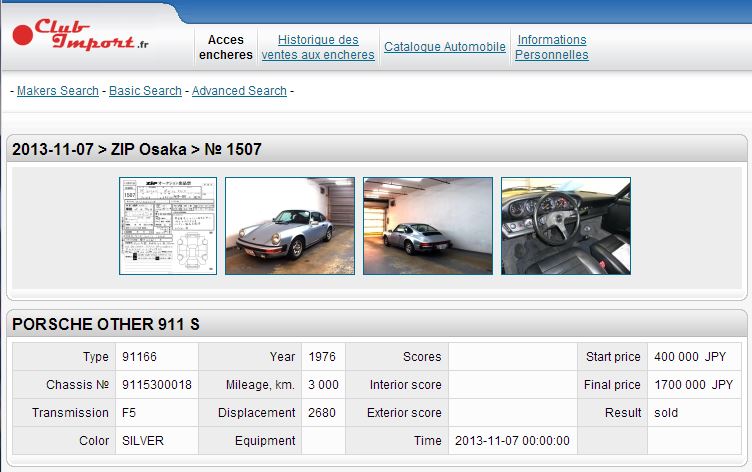
Task: Select the type value 91166
Action: pyautogui.click(x=139, y=357)
